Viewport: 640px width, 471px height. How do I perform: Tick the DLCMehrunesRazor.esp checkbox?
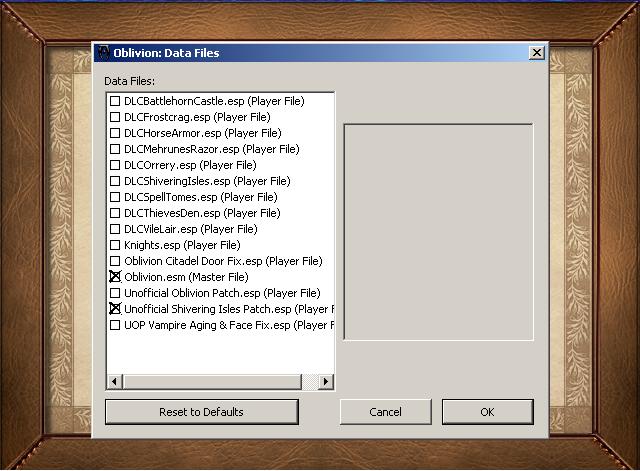(115, 149)
